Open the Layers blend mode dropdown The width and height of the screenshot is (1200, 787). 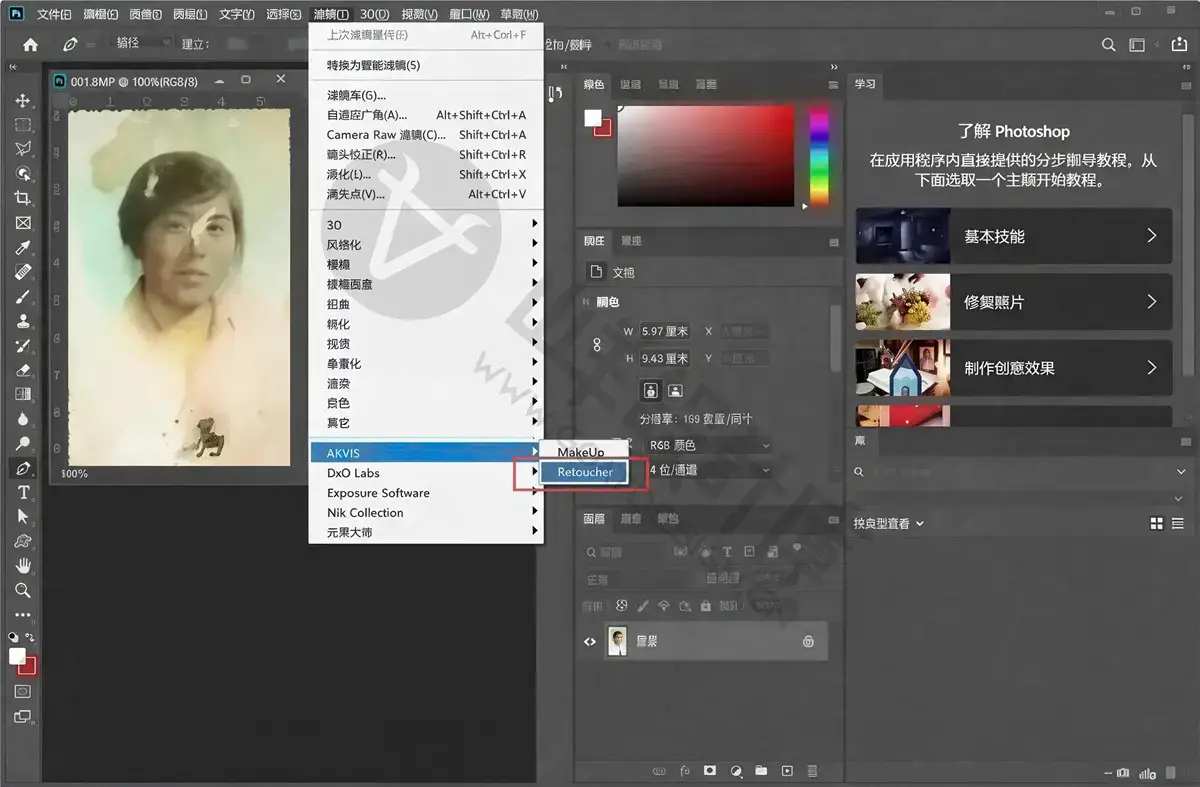(640, 580)
